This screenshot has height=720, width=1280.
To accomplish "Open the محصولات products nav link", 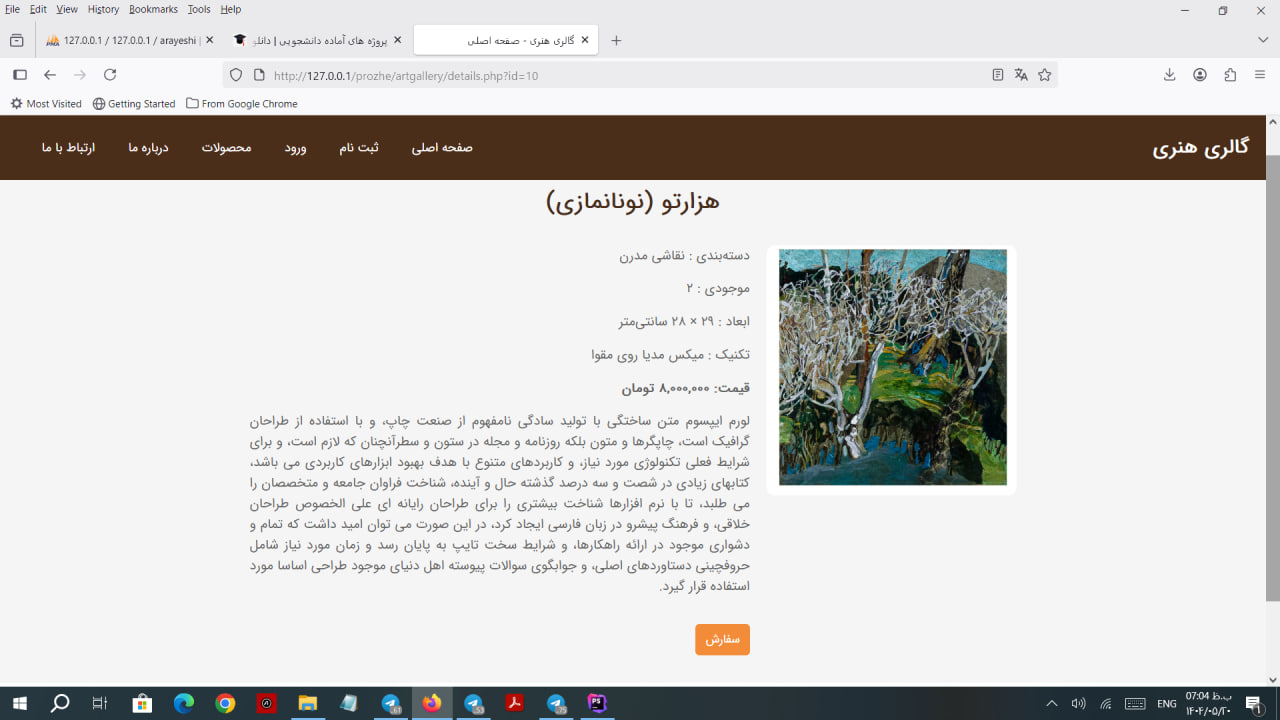I will 226,148.
